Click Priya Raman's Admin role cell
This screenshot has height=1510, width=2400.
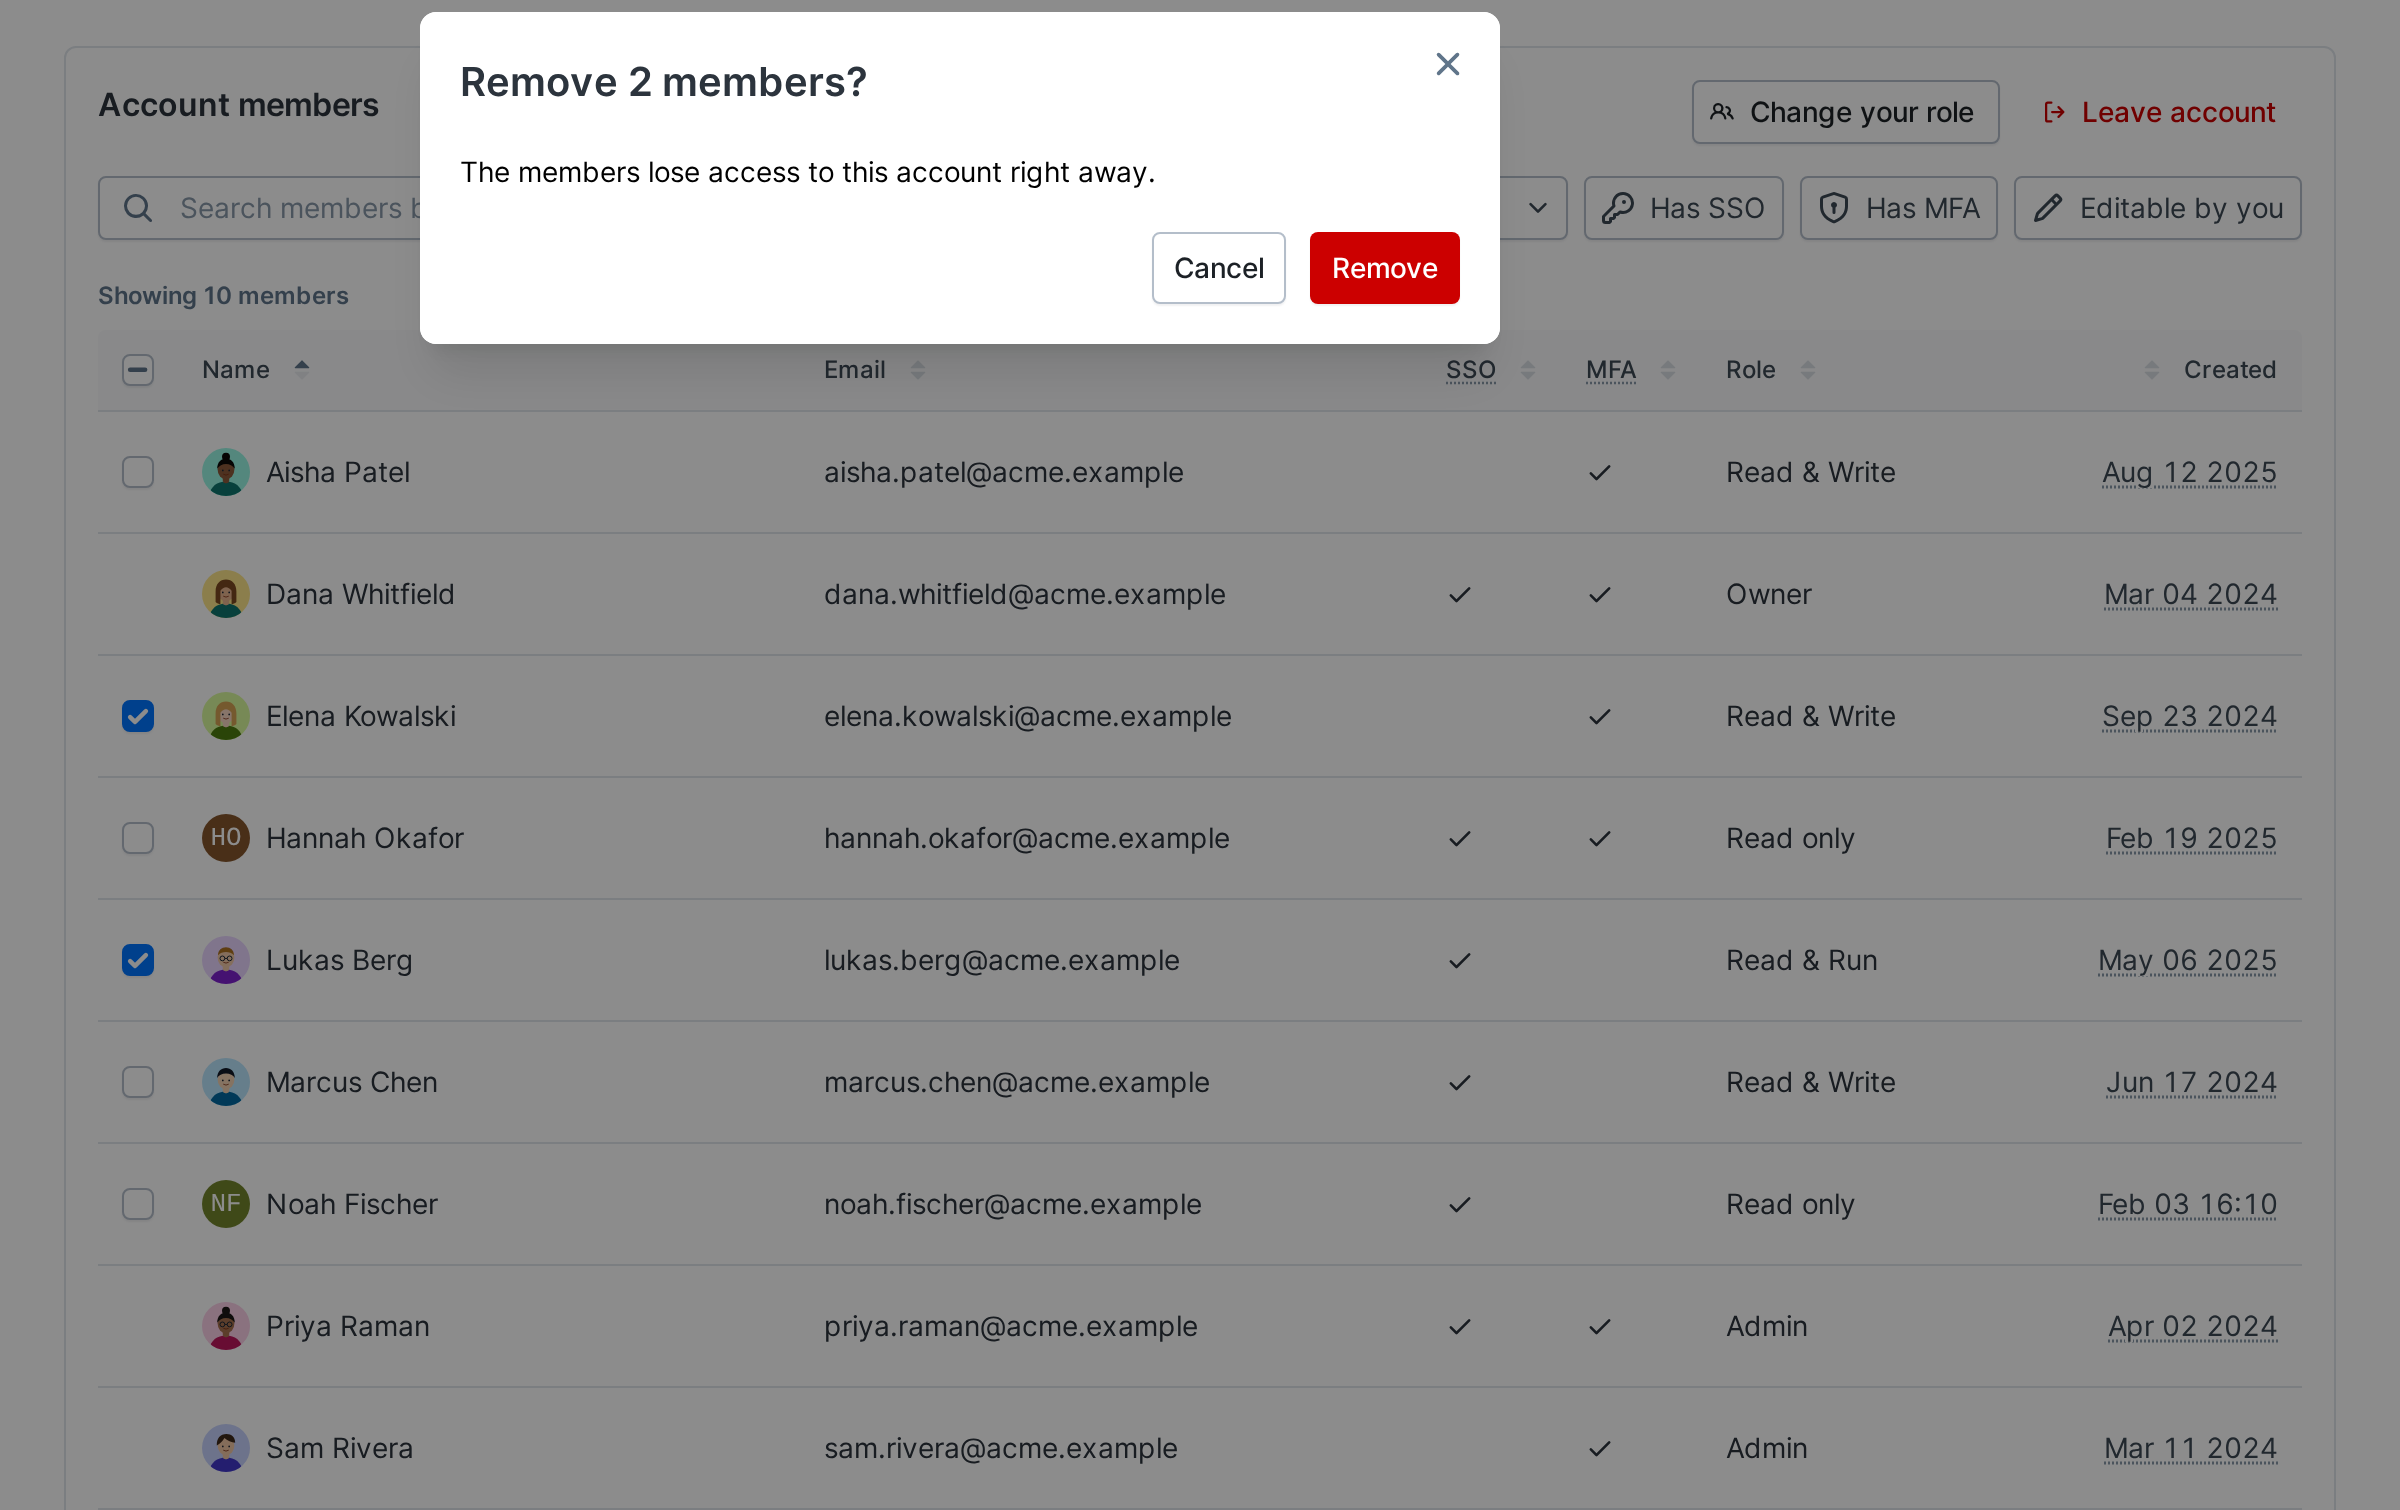click(1767, 1326)
